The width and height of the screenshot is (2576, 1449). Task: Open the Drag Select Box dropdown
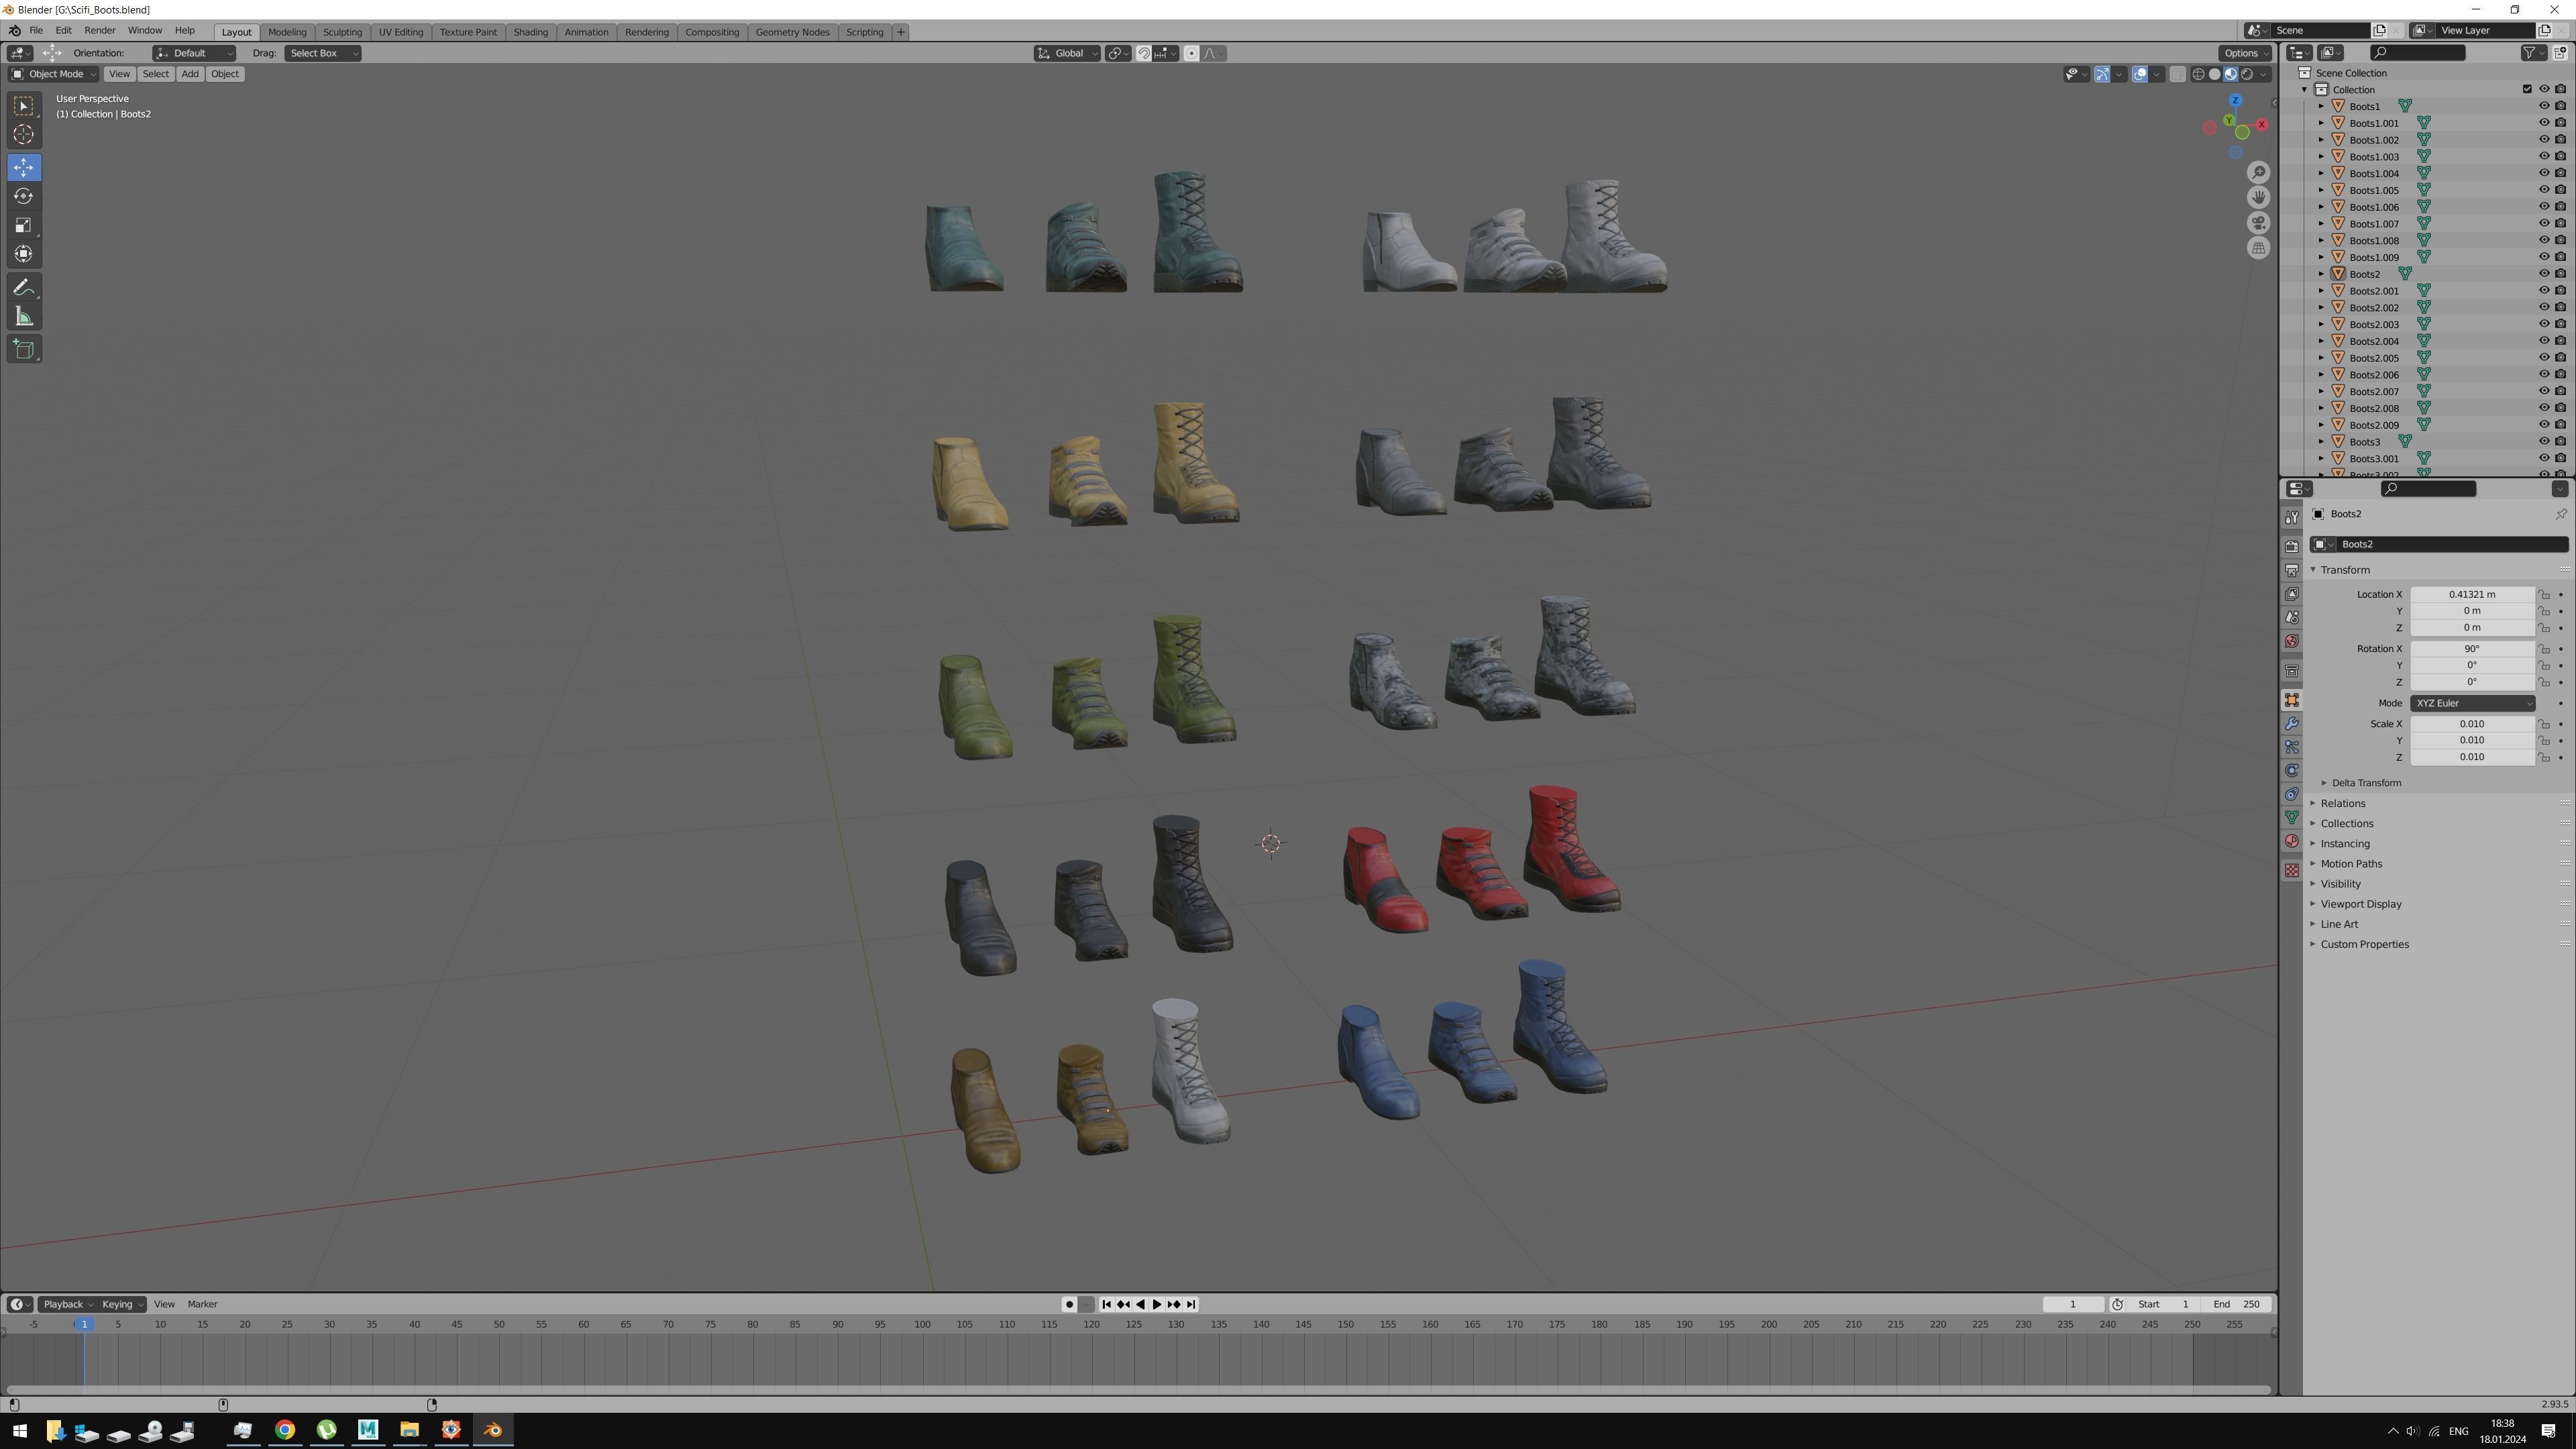322,53
